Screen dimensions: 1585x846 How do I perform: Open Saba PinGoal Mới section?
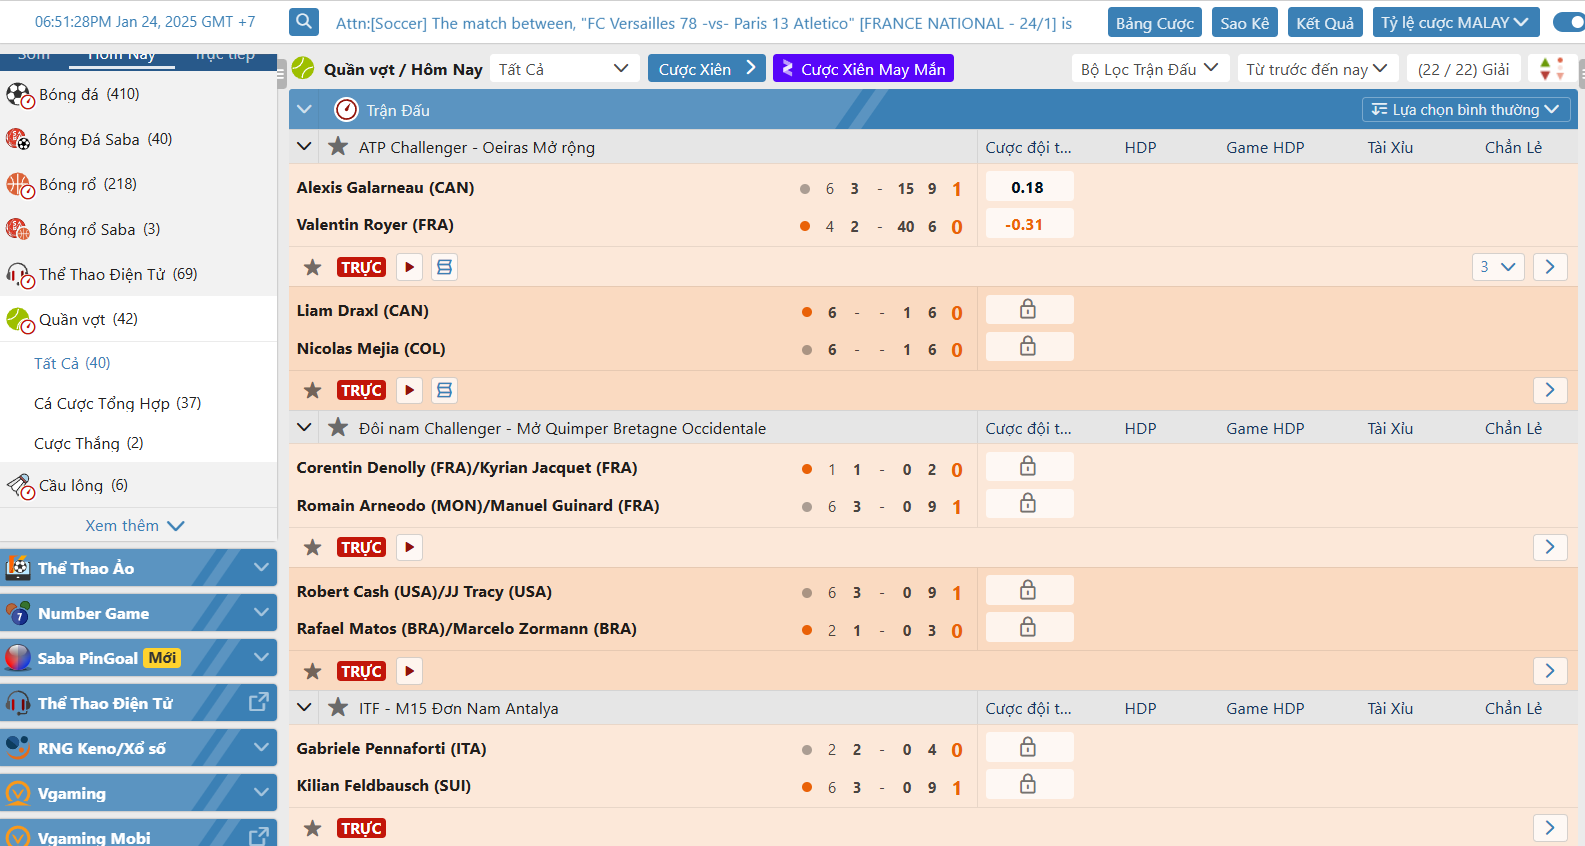point(138,657)
